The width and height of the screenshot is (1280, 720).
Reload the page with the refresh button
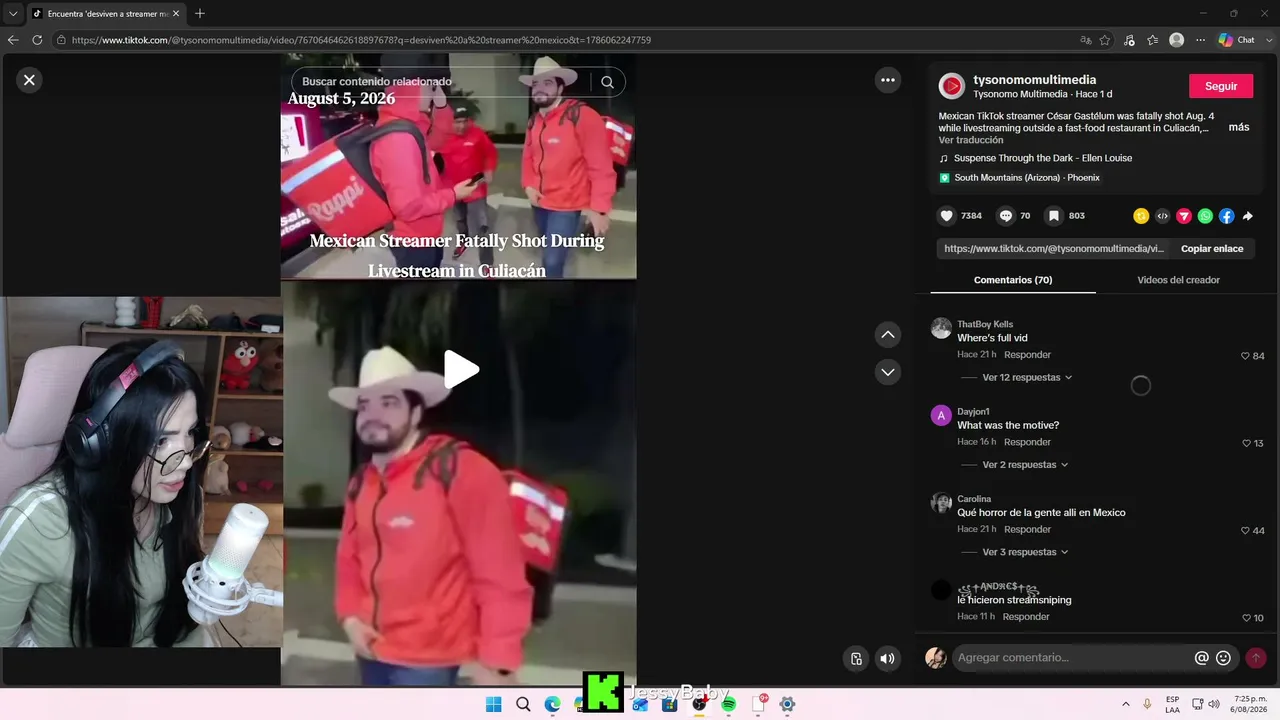[37, 40]
